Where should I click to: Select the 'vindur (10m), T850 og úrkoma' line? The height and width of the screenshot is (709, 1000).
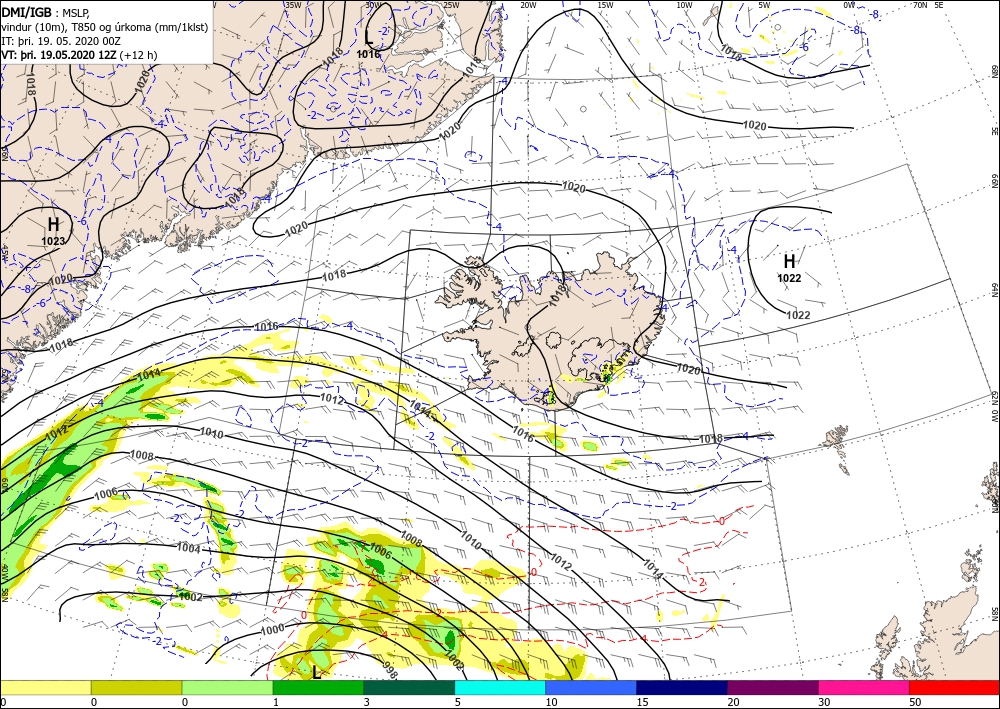pos(105,26)
